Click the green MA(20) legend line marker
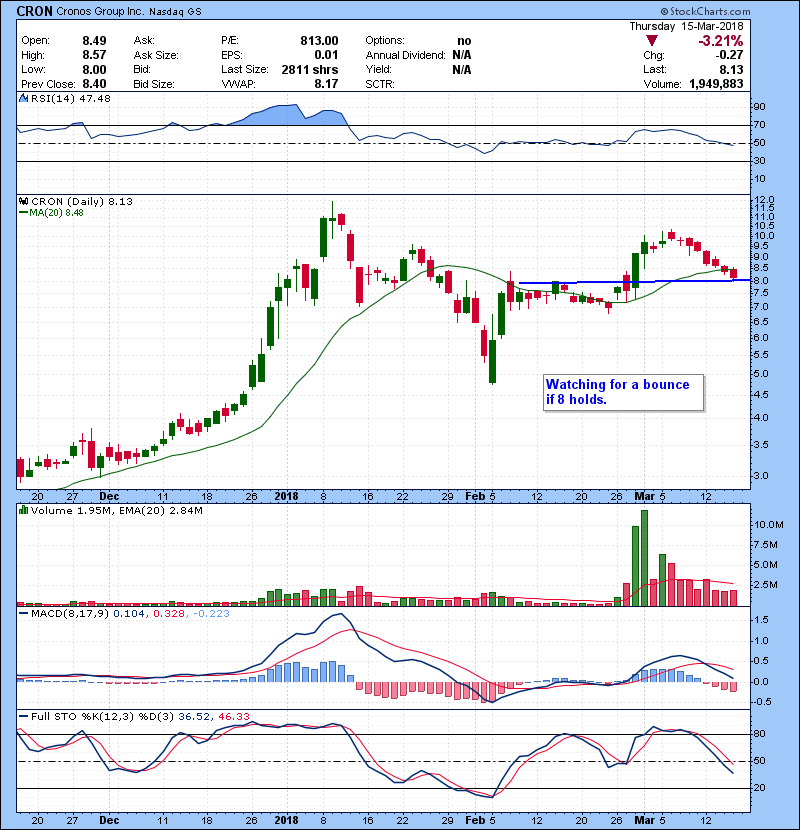Viewport: 800px width, 830px height. (x=23, y=213)
